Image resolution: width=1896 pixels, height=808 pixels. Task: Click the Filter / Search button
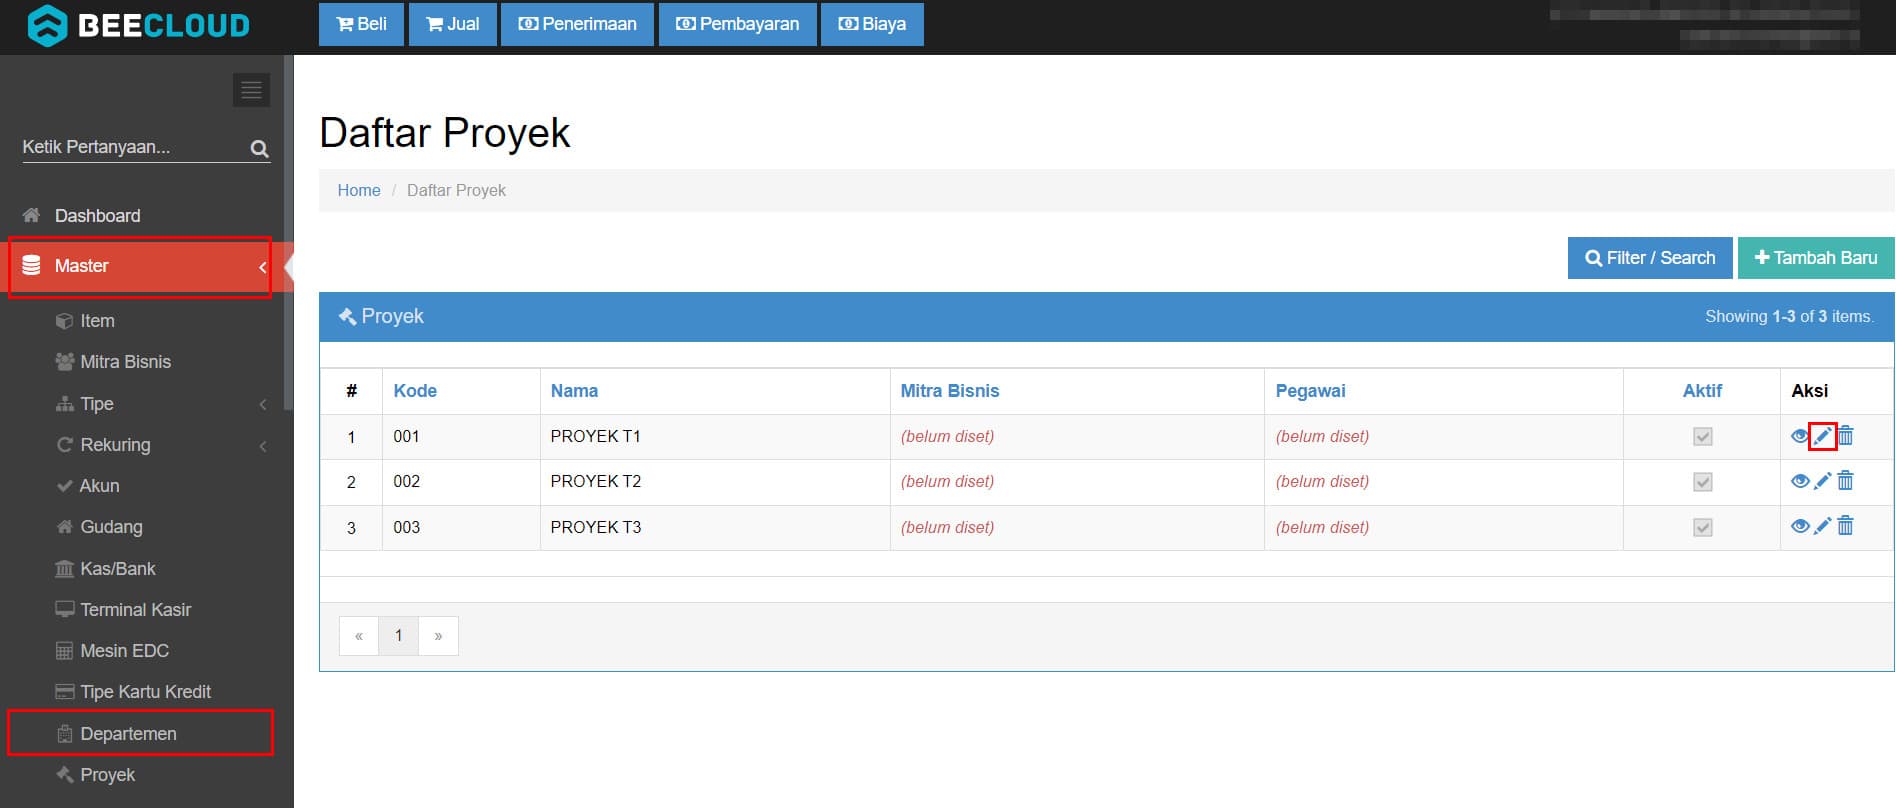pos(1650,258)
